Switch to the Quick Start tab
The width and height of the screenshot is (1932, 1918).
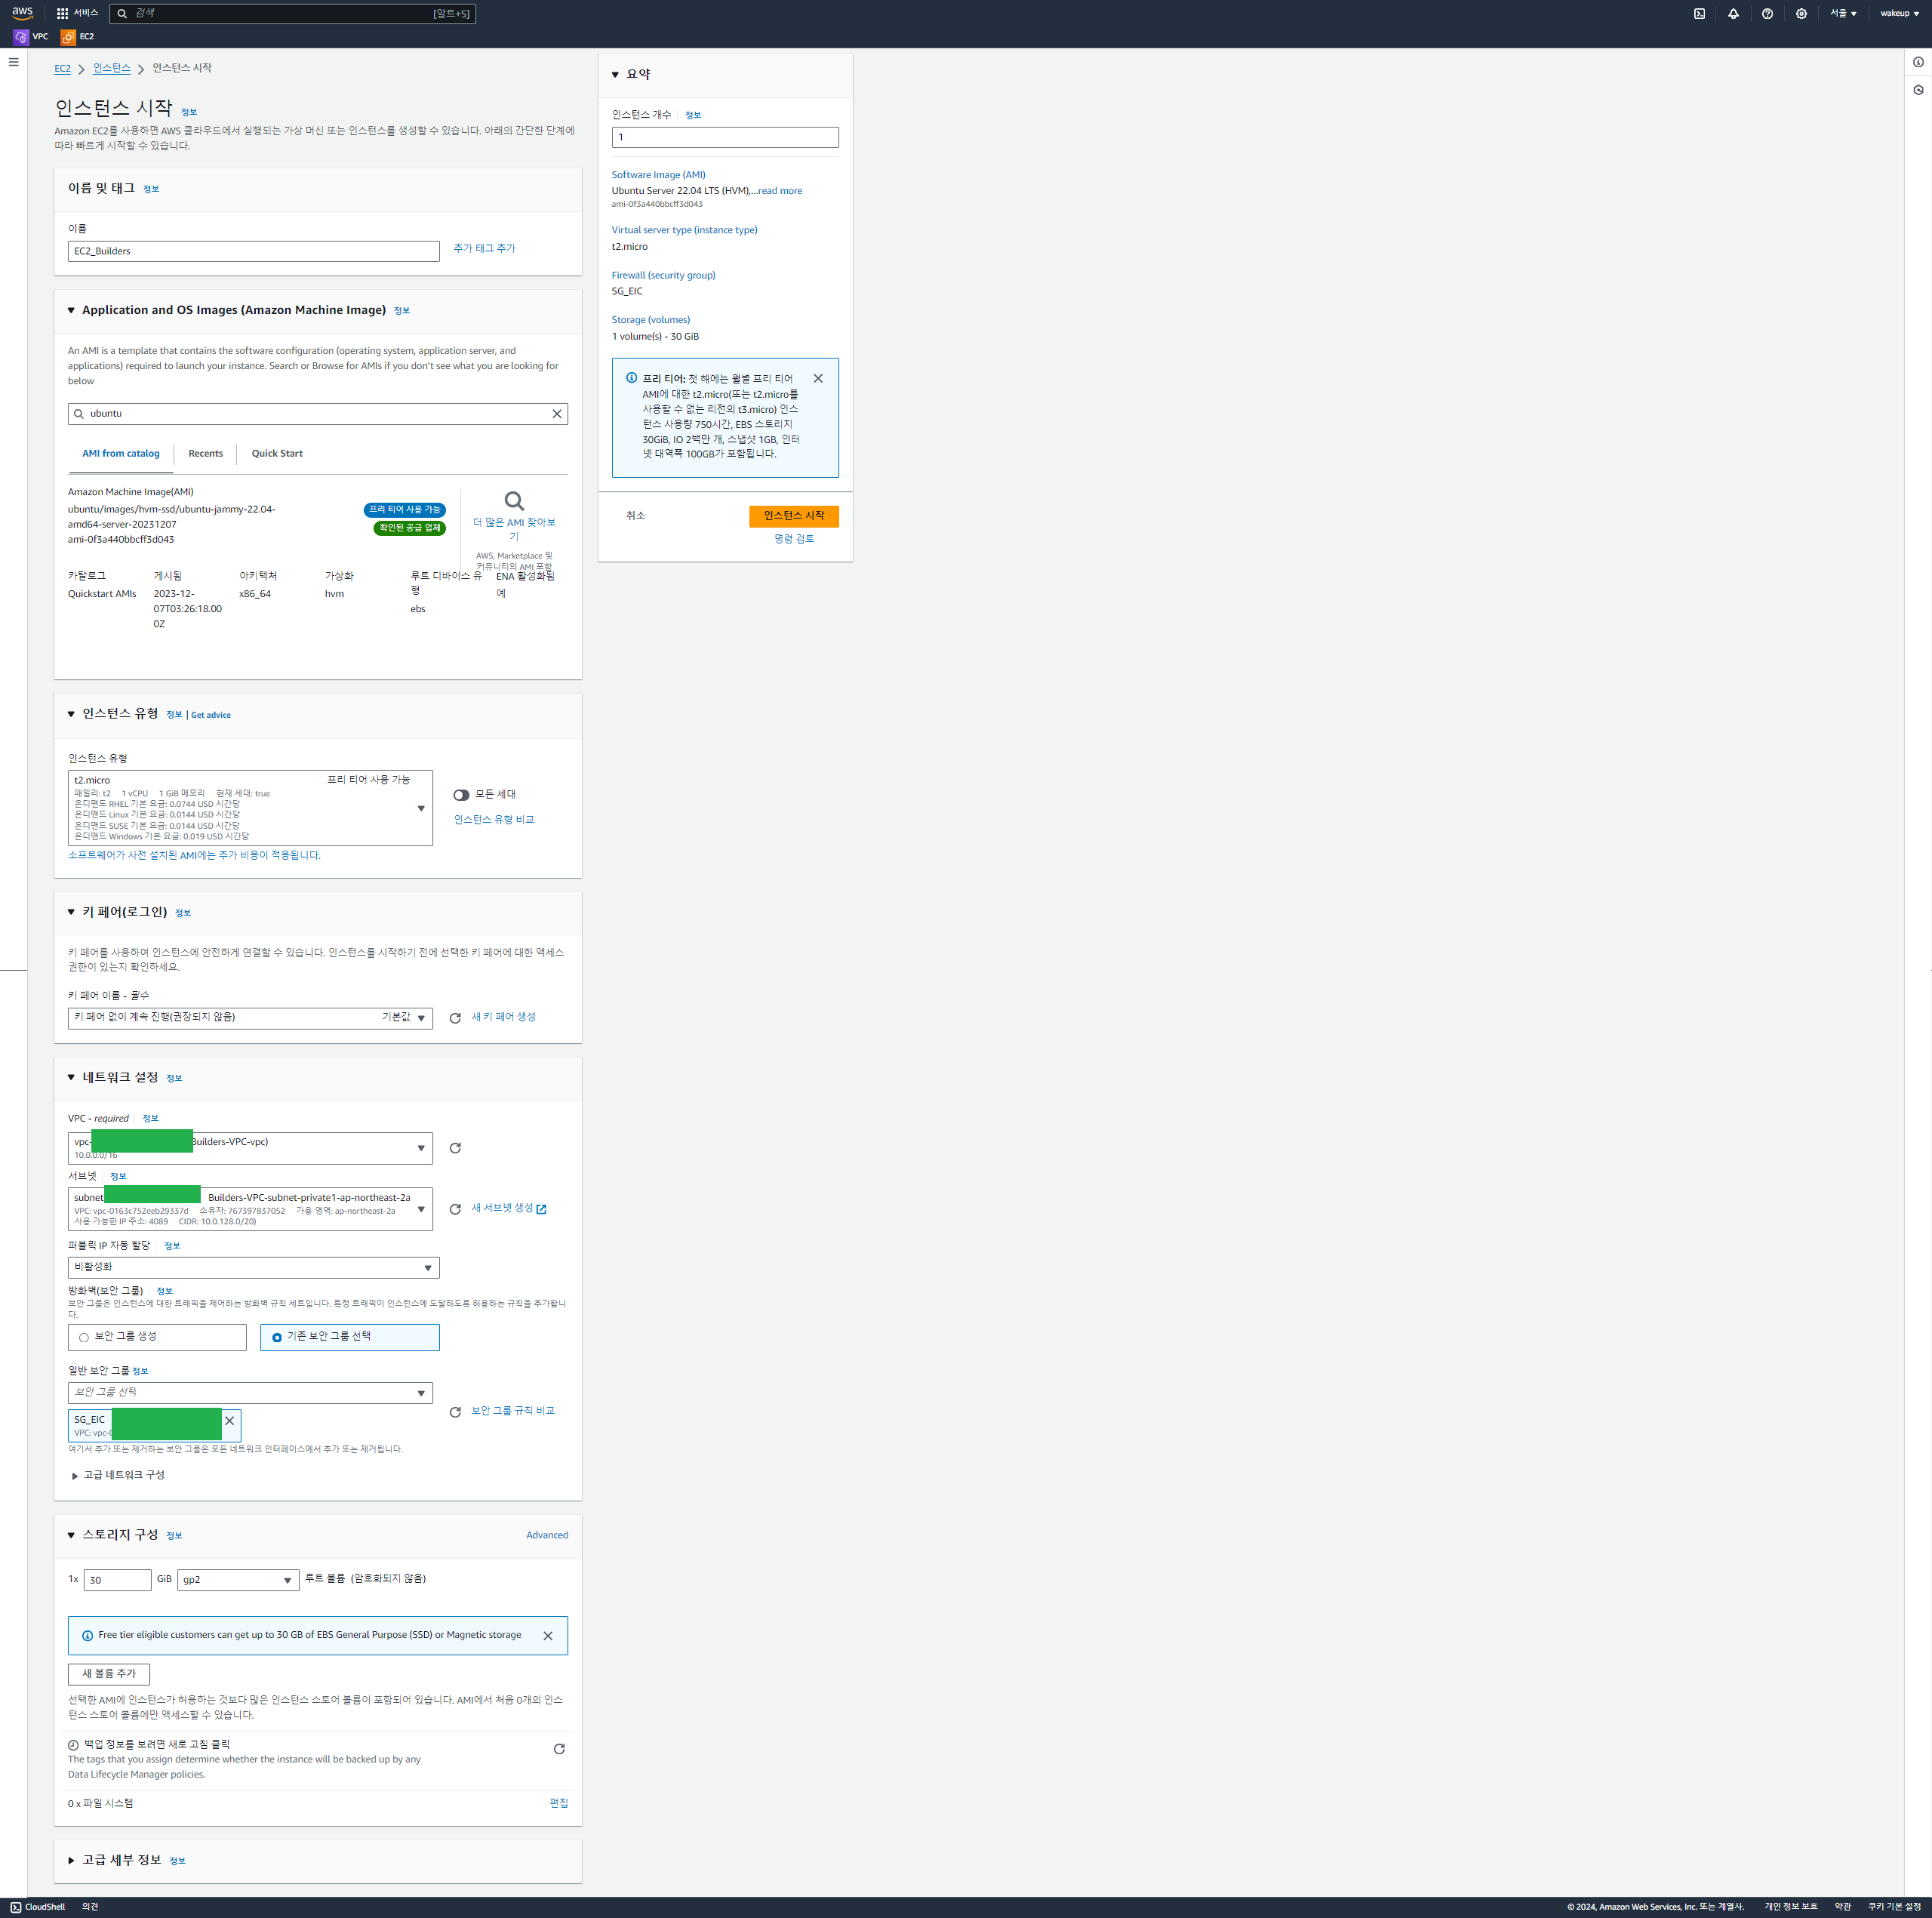[277, 454]
